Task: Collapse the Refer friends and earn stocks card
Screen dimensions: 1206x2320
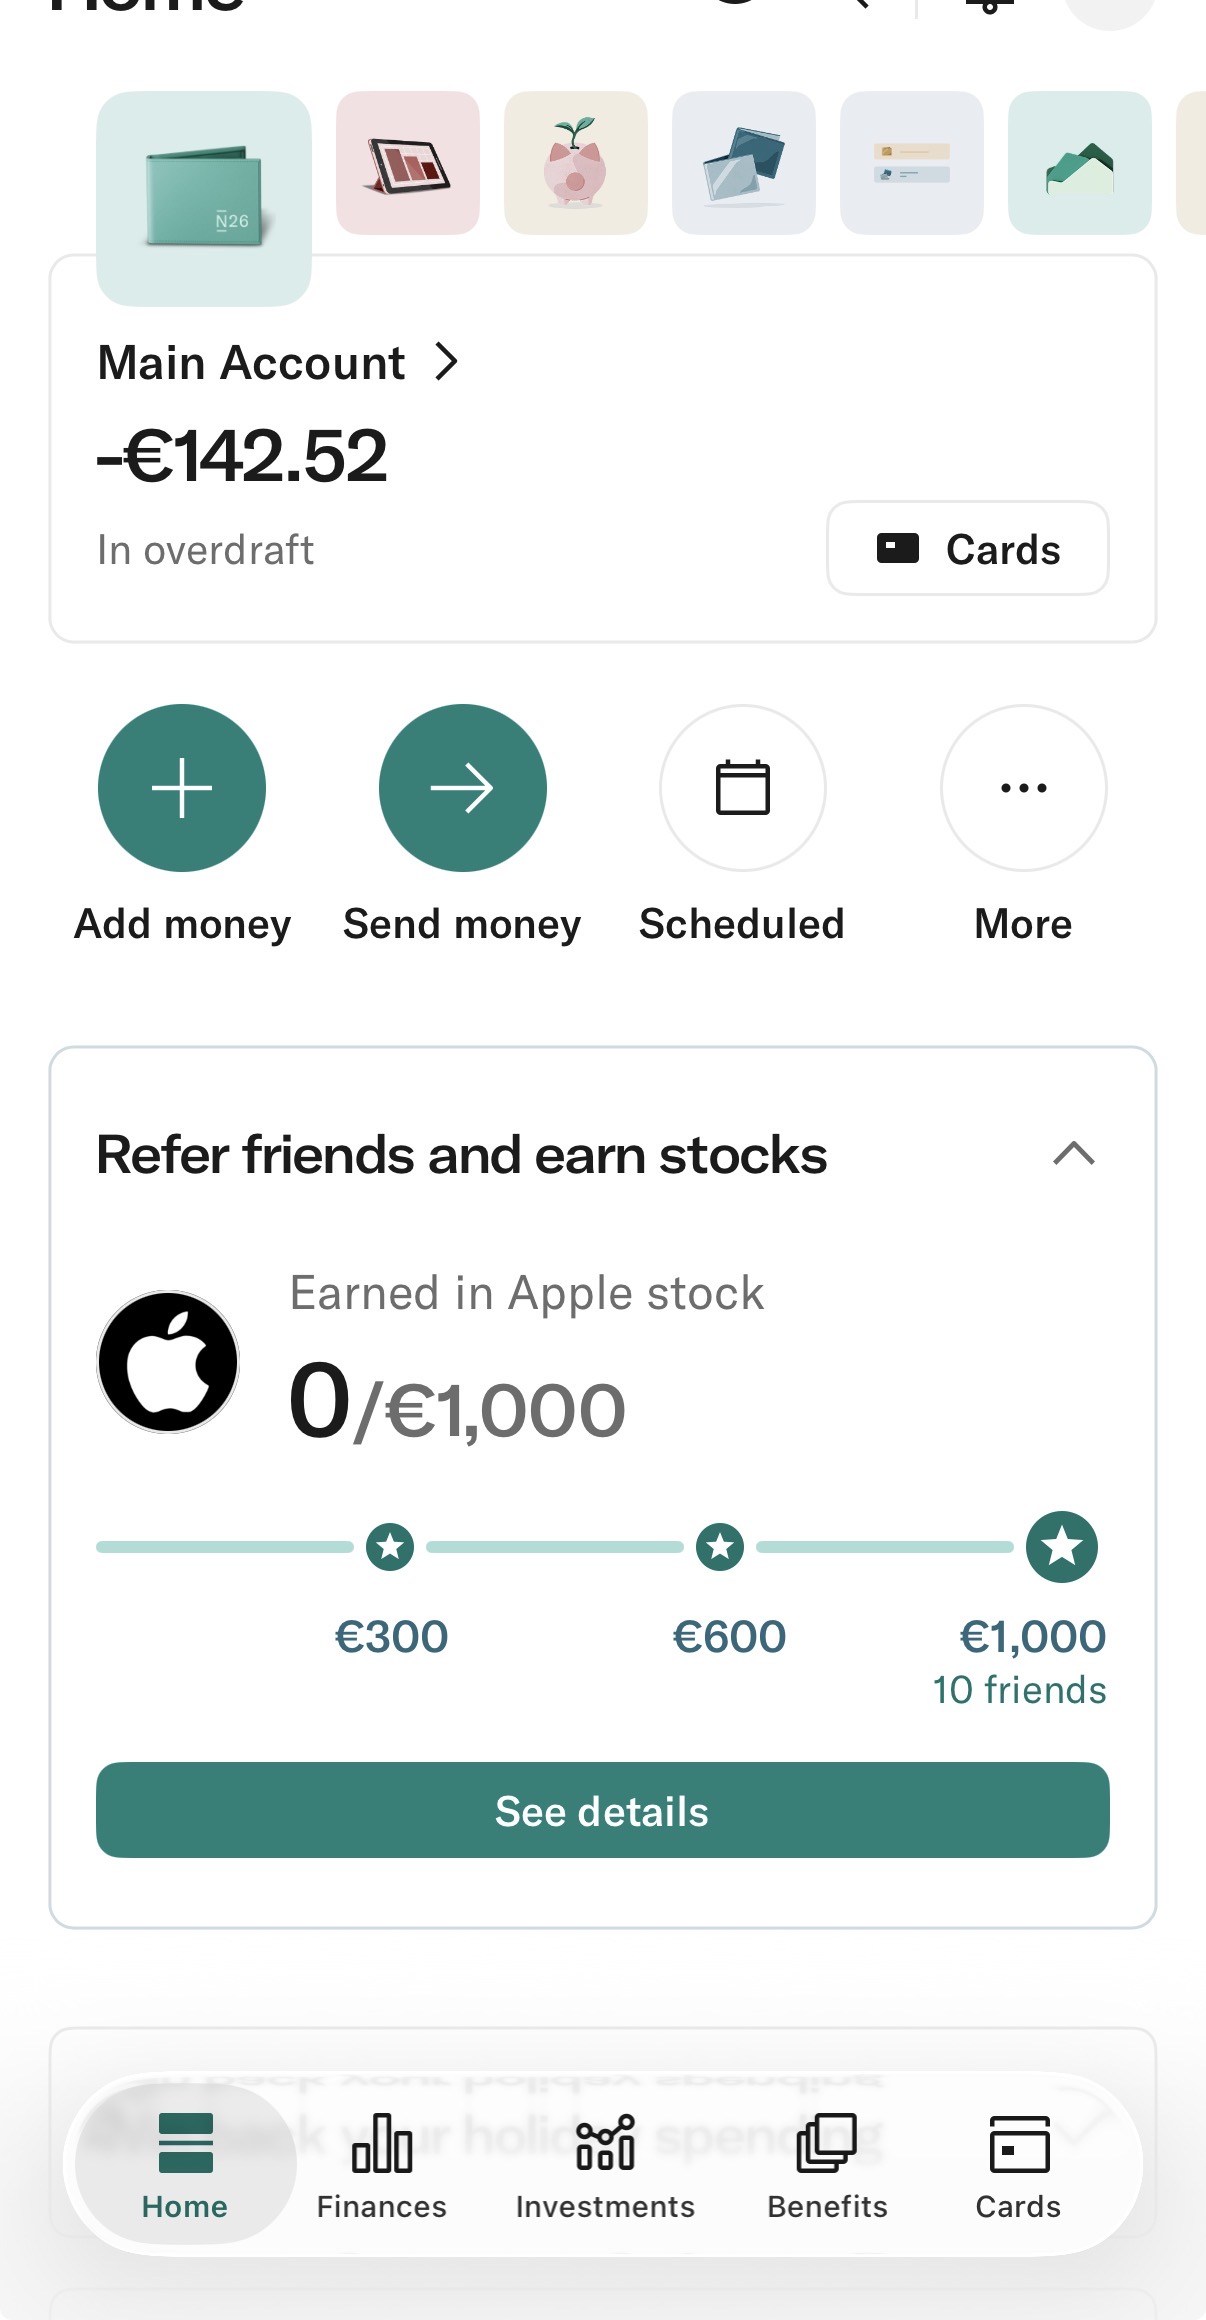Action: click(x=1074, y=1154)
